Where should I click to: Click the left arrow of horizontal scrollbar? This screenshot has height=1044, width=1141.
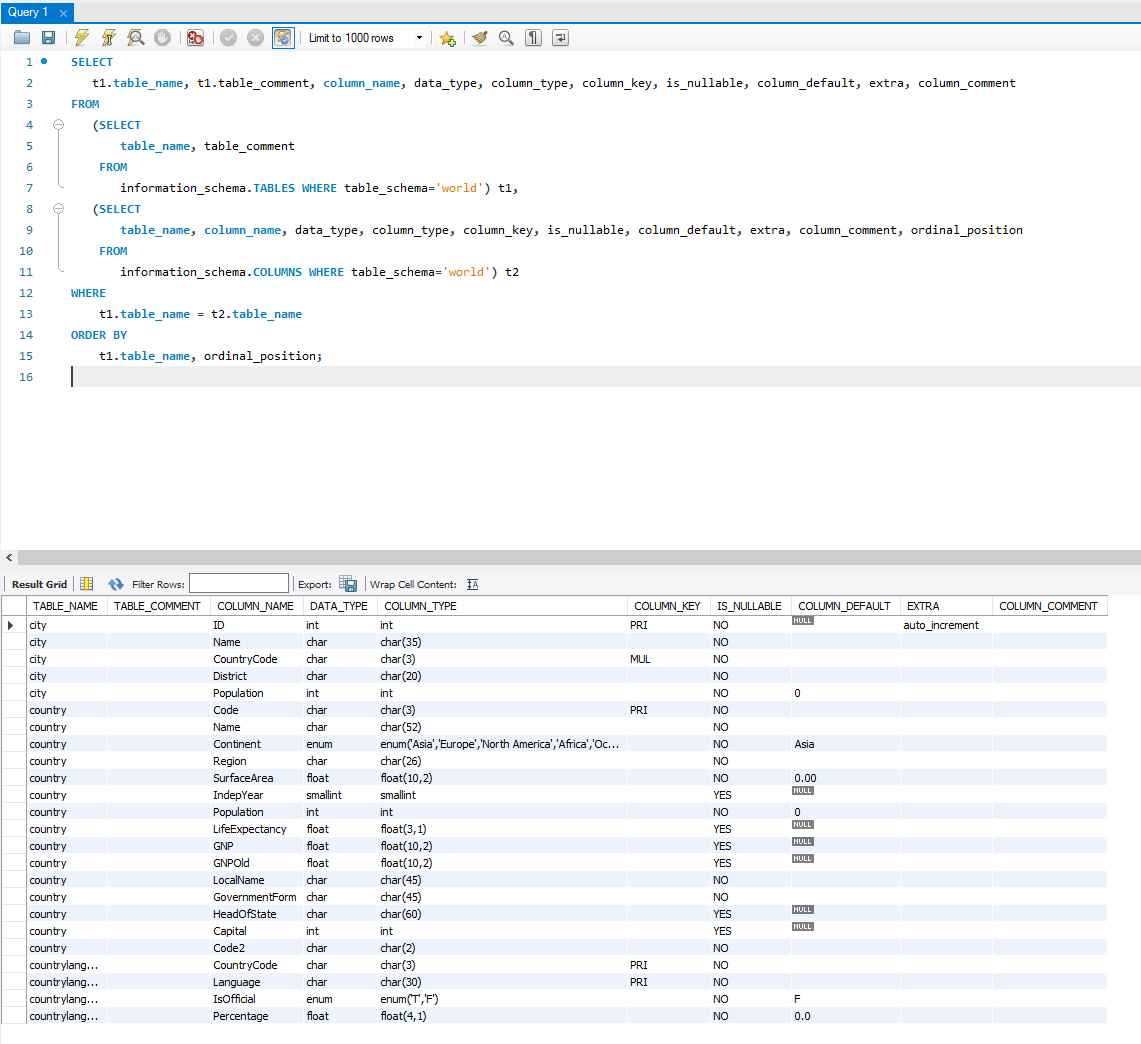9,557
